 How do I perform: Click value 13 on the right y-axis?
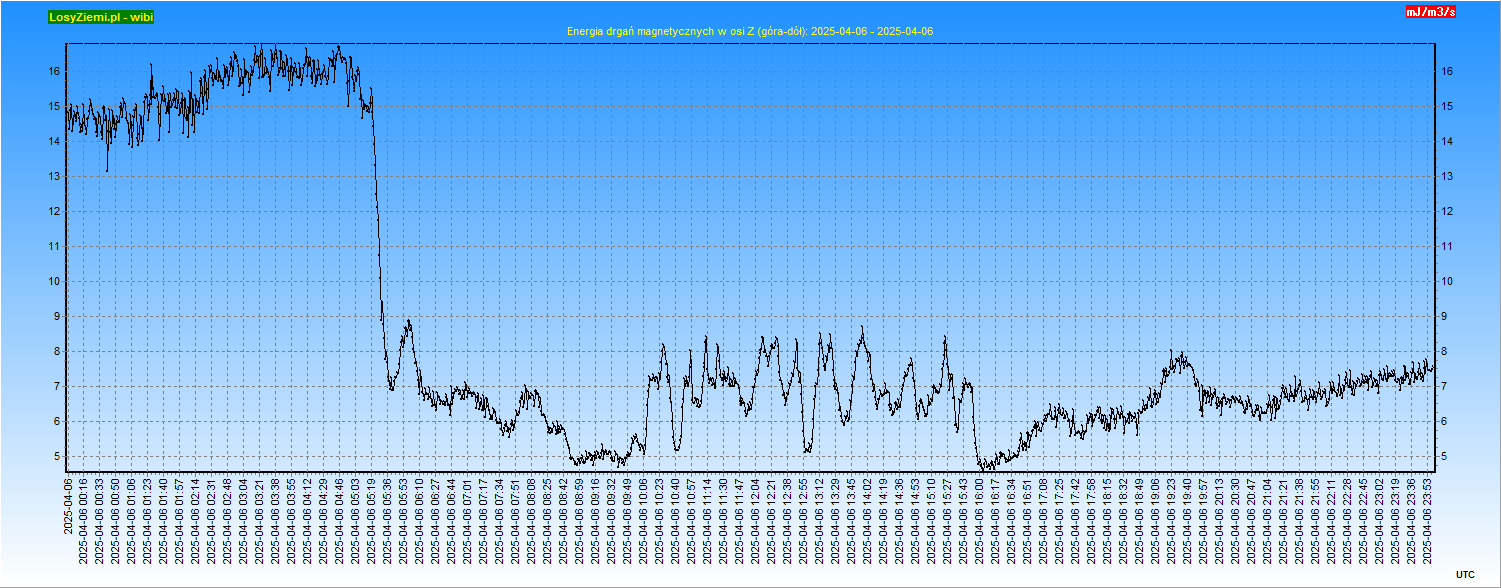pyautogui.click(x=1447, y=177)
